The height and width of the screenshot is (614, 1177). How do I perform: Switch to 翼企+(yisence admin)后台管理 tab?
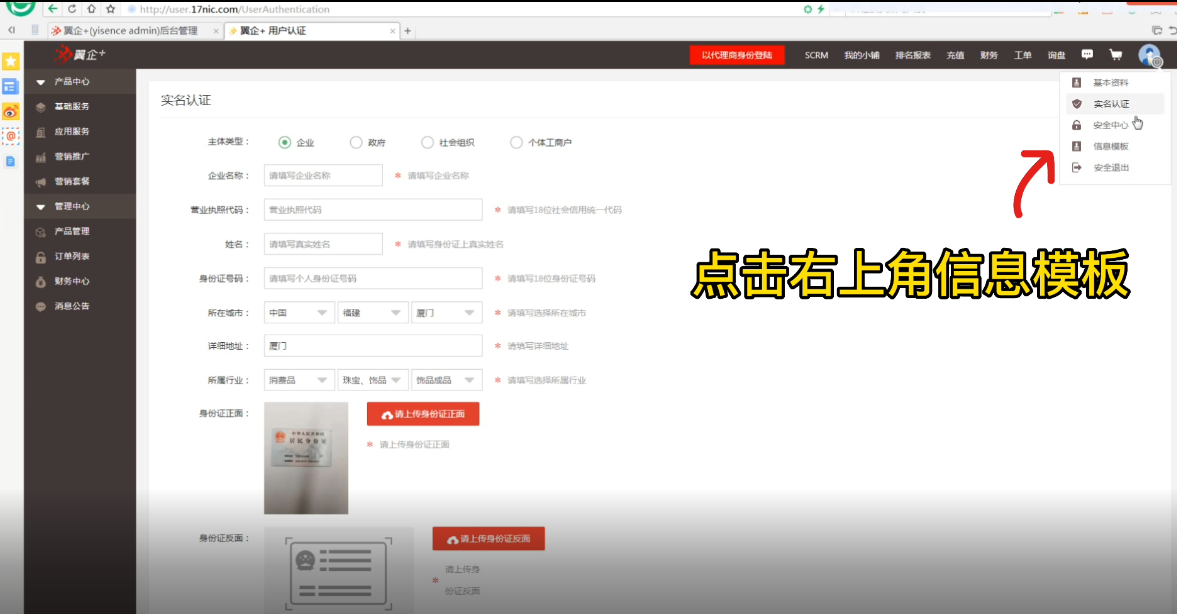pyautogui.click(x=134, y=31)
